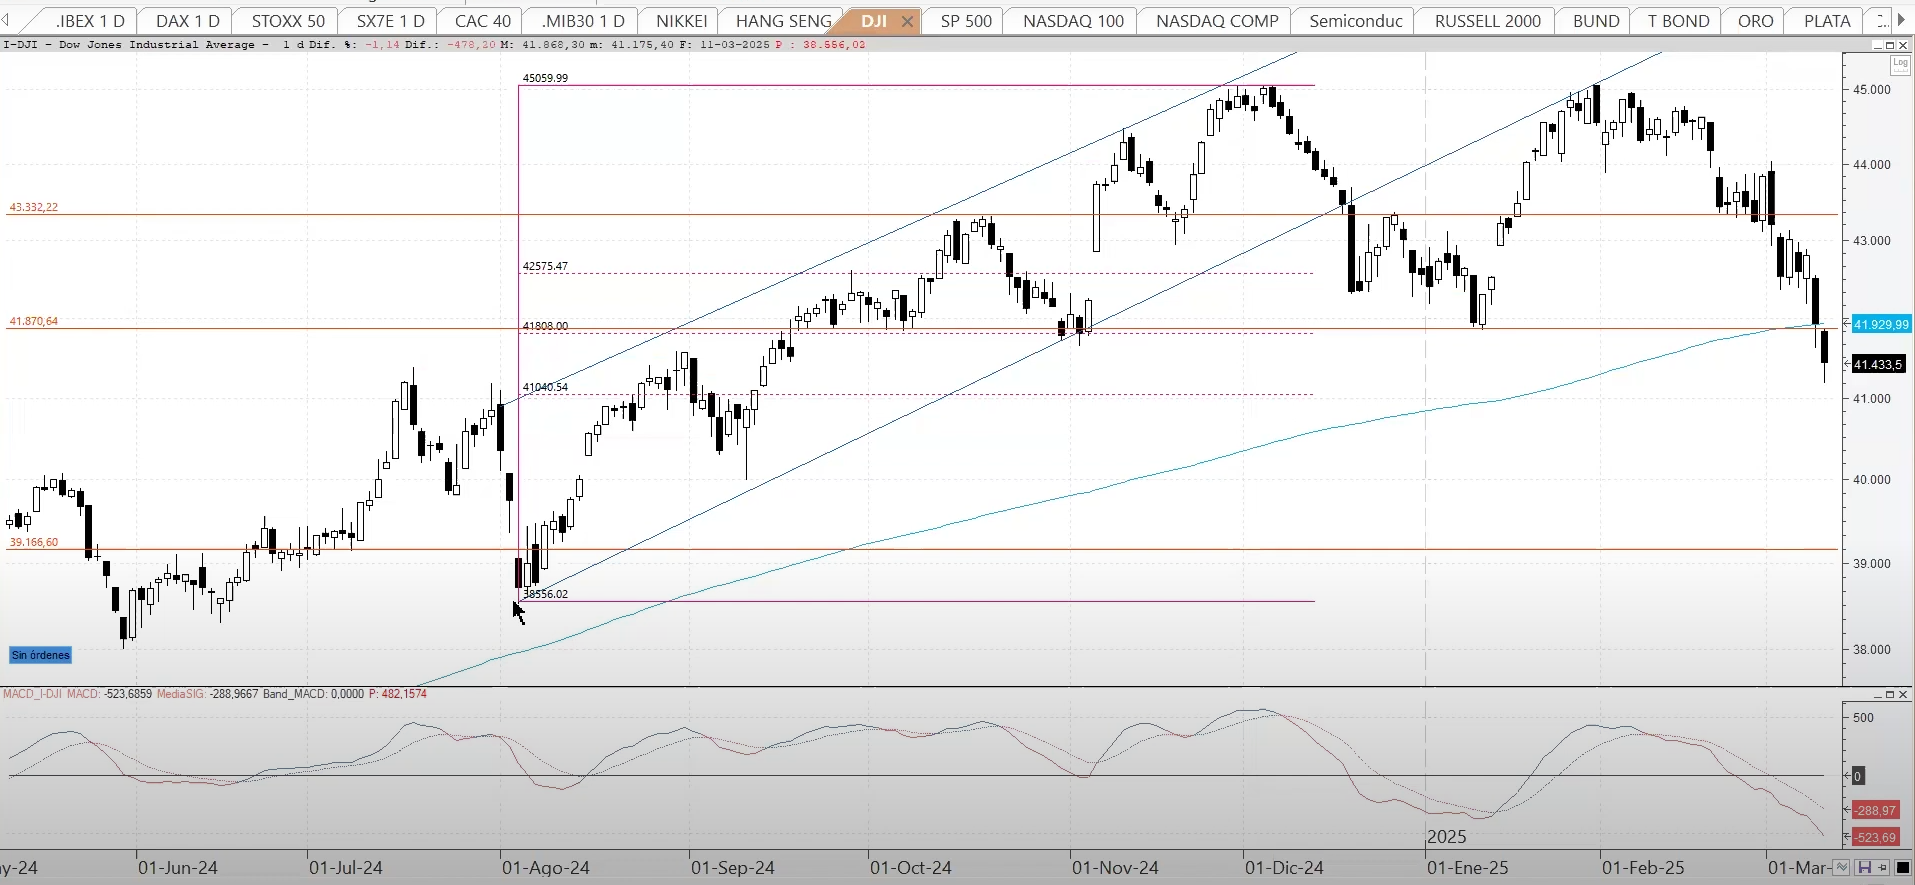1915x885 pixels.
Task: Close the MACD indicator pane
Action: pyautogui.click(x=1903, y=694)
